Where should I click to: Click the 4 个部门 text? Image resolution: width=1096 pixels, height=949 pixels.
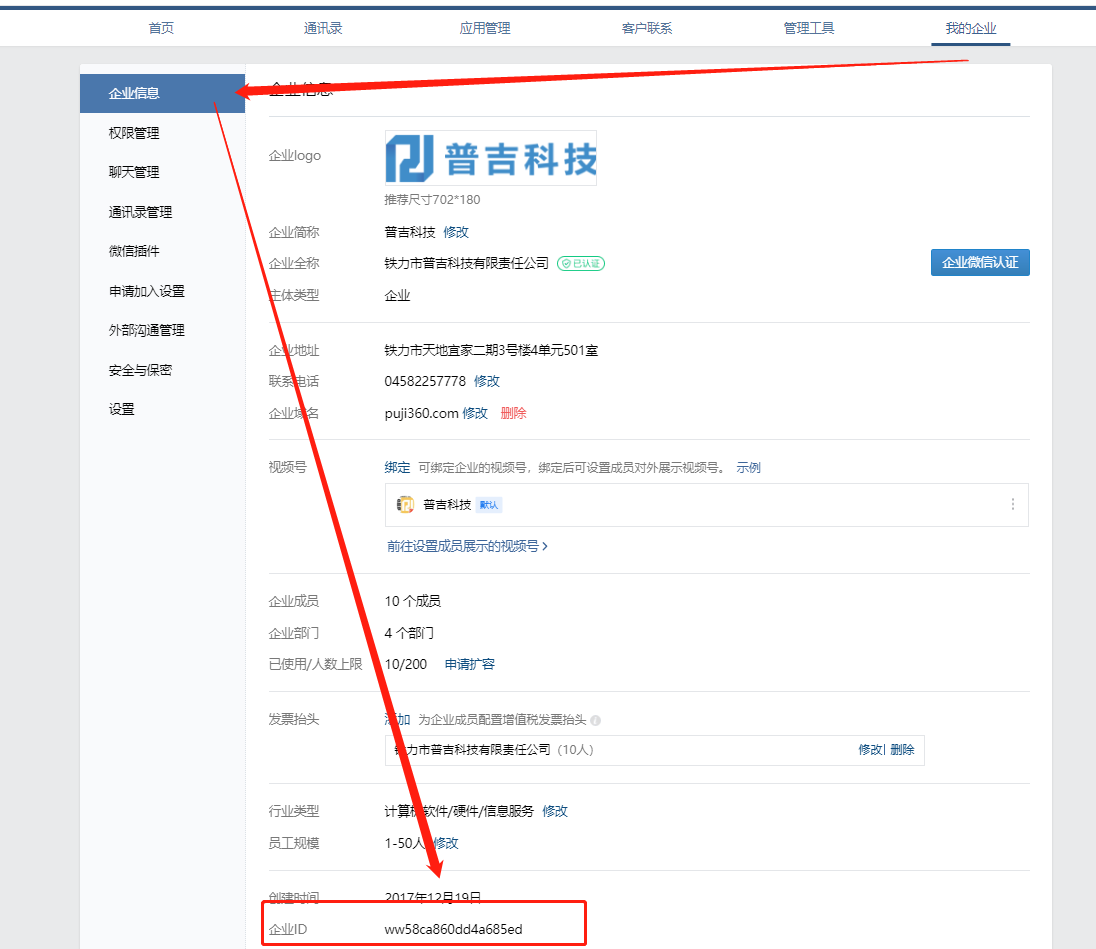coord(409,633)
